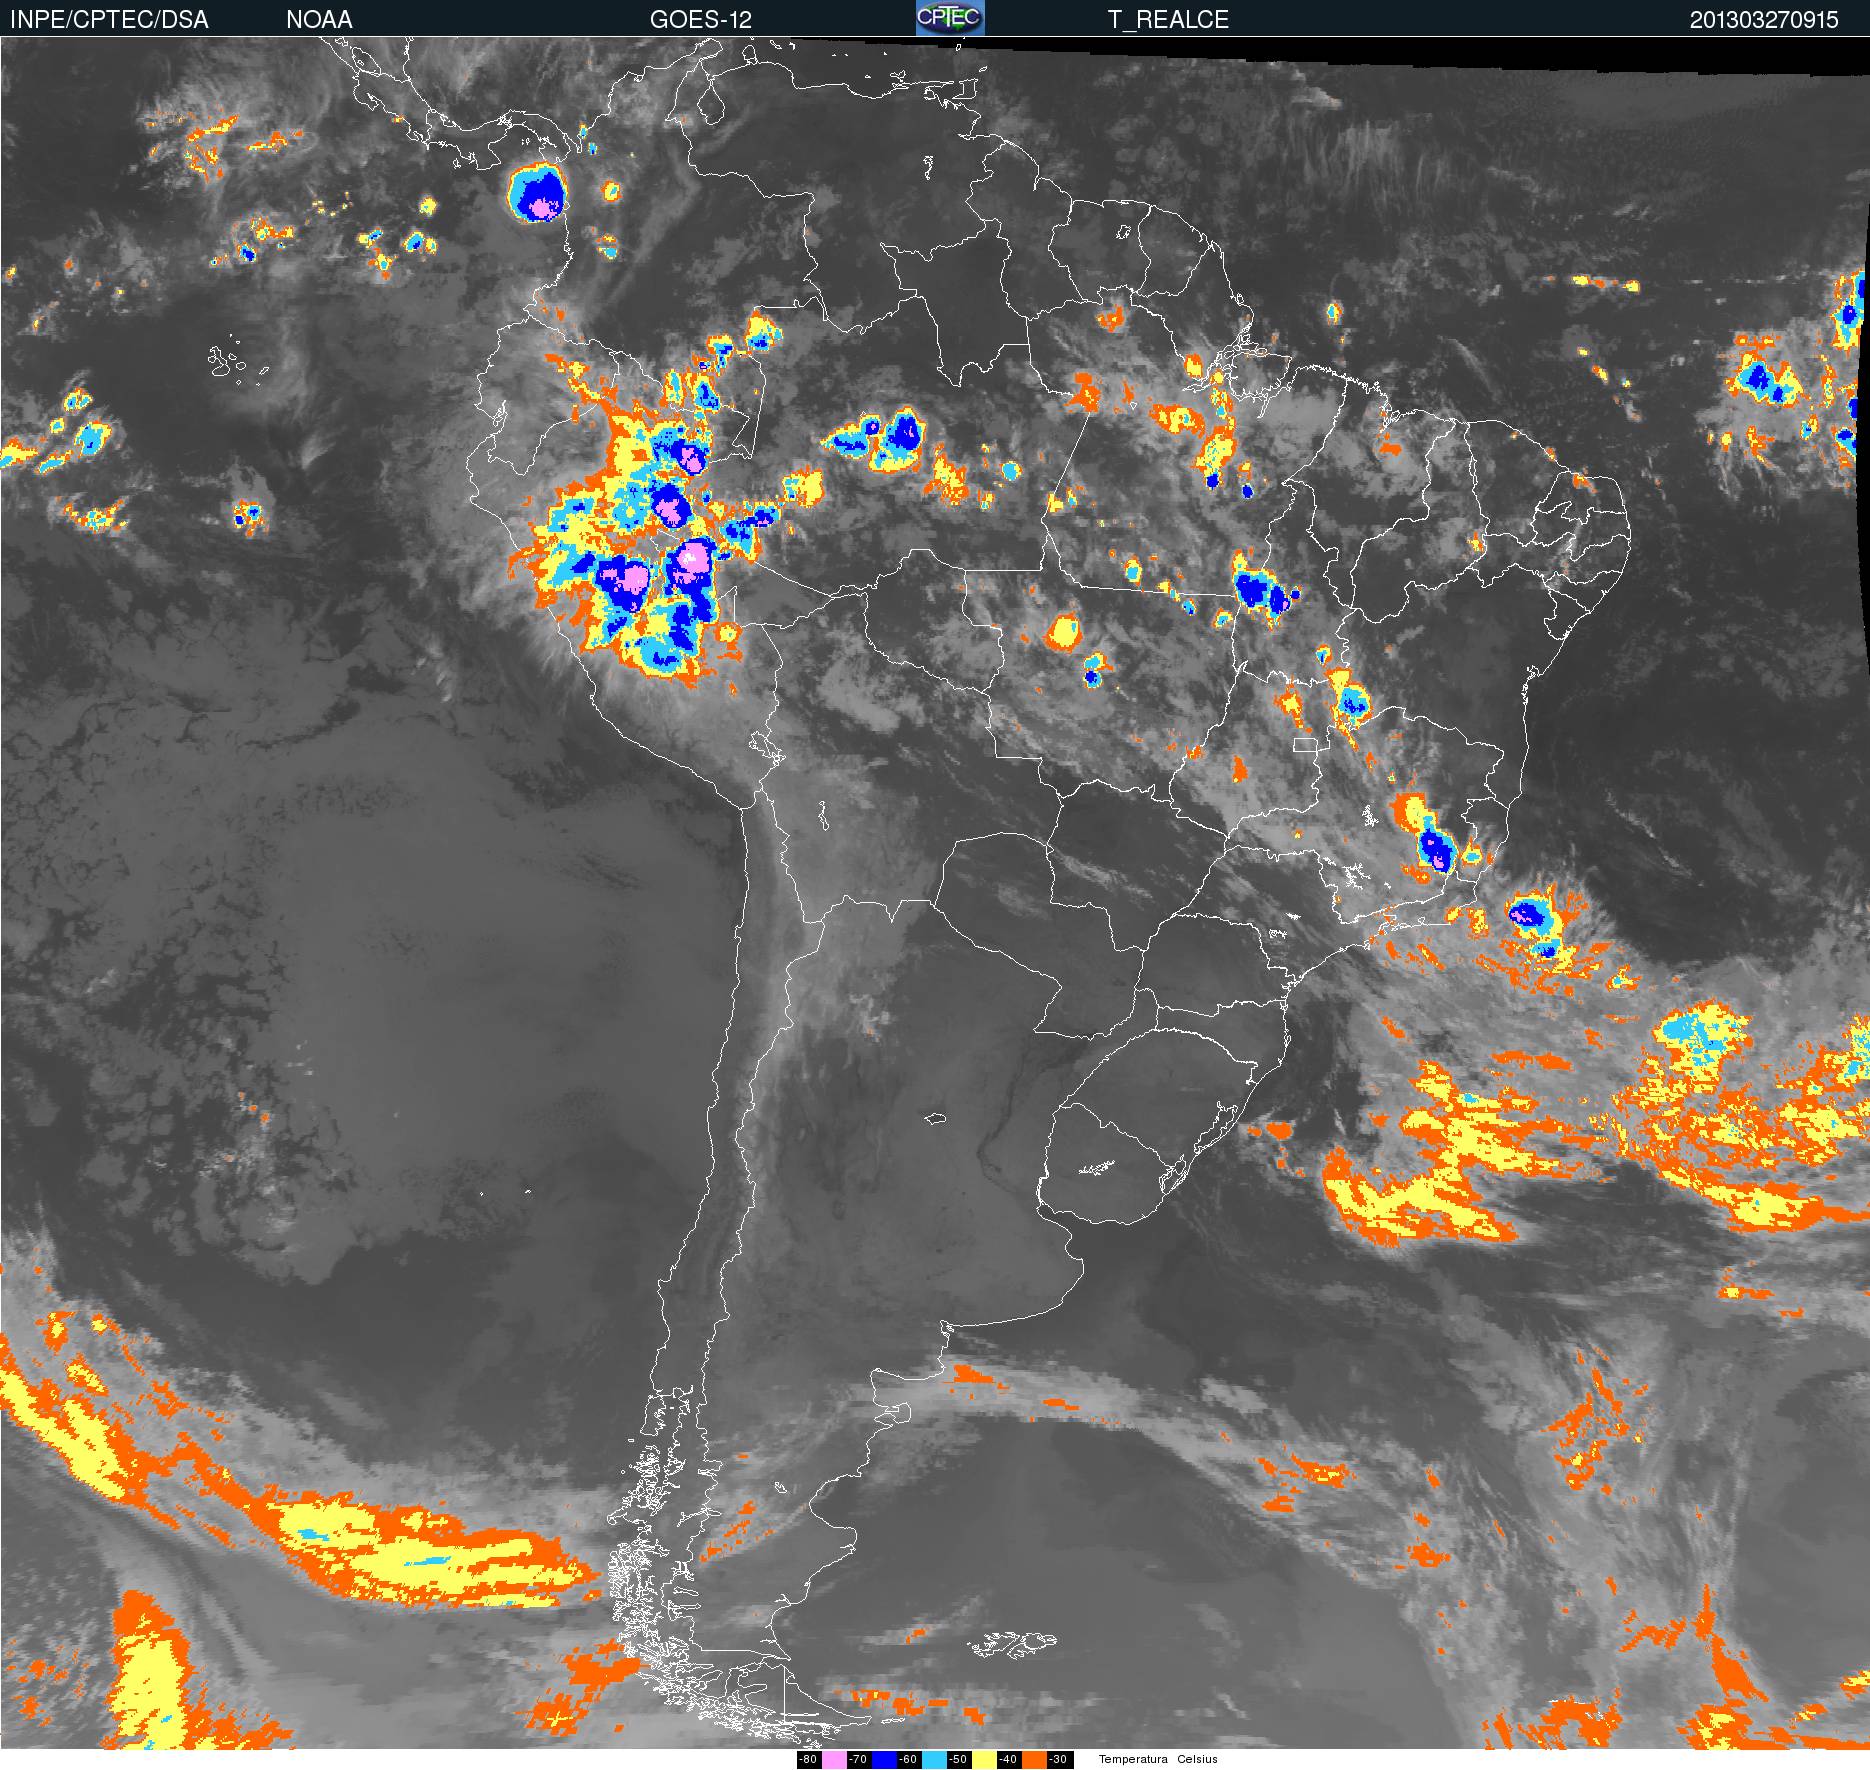Click the -70 legend value
Viewport: 1870px width, 1770px height.
click(859, 1760)
